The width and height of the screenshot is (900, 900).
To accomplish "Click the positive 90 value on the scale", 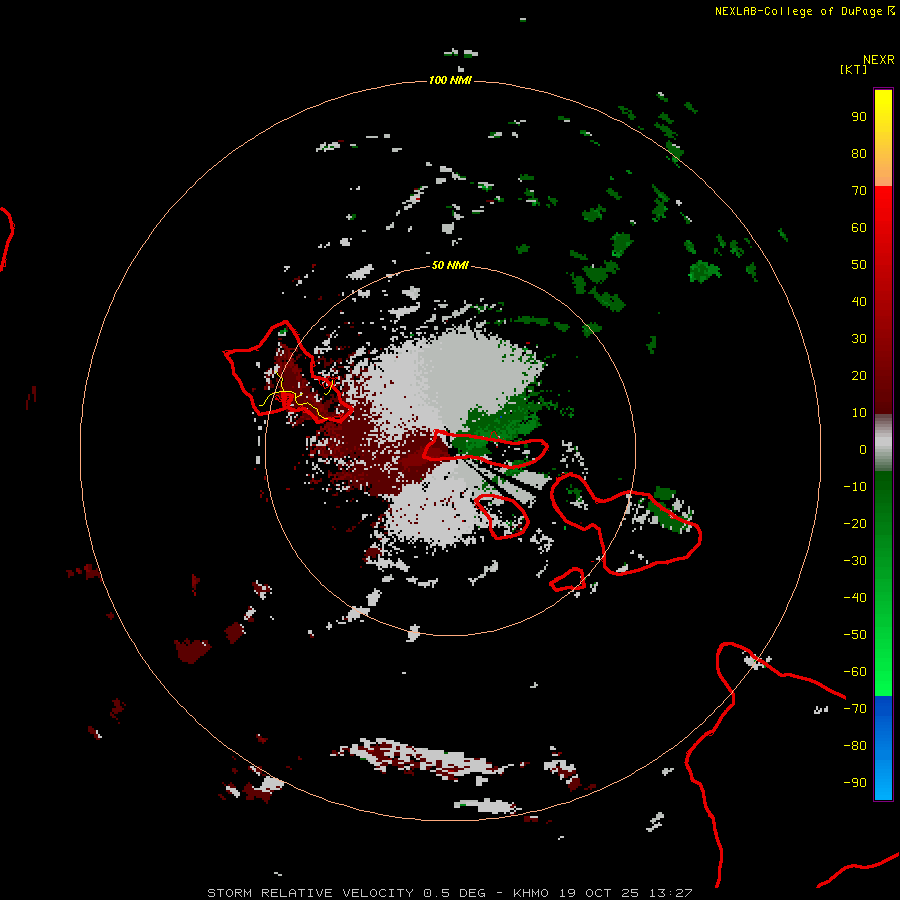I will 859,117.
